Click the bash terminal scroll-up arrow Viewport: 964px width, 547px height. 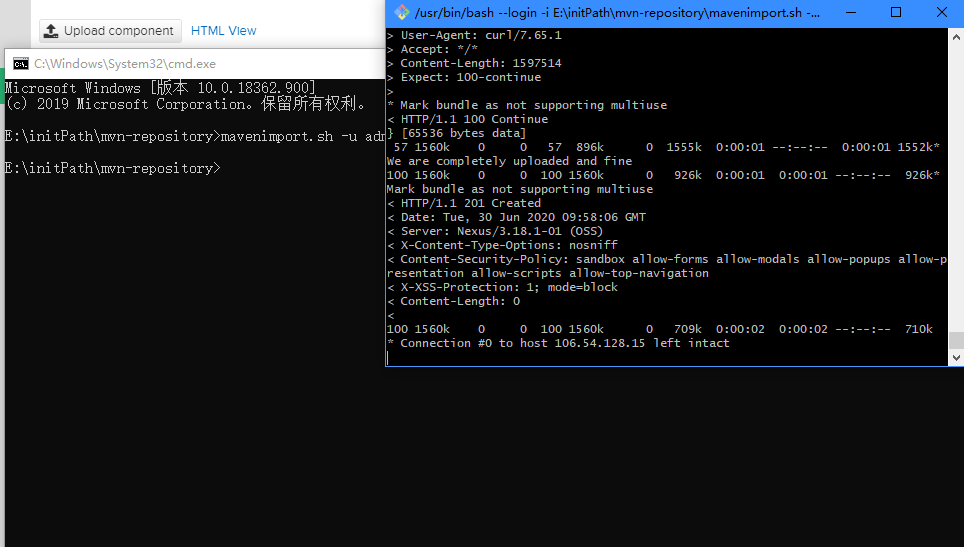pyautogui.click(x=956, y=37)
